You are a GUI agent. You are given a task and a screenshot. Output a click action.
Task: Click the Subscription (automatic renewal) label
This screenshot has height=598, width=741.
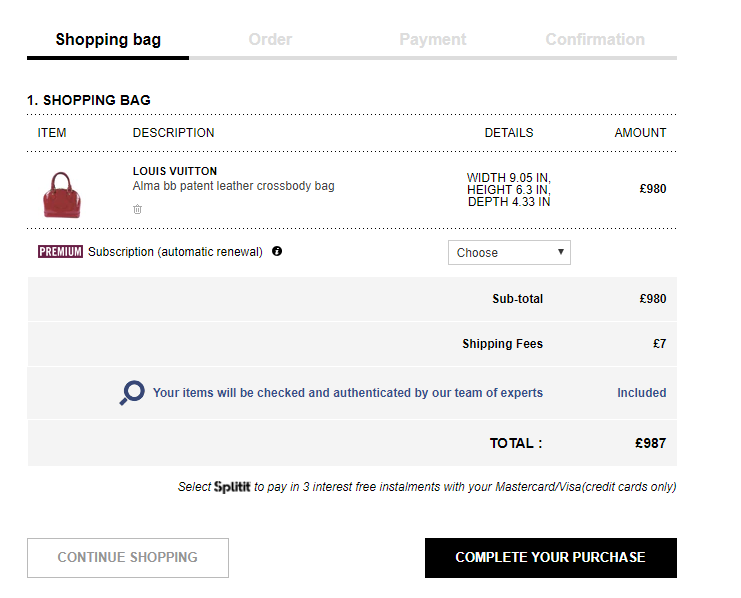tap(175, 252)
